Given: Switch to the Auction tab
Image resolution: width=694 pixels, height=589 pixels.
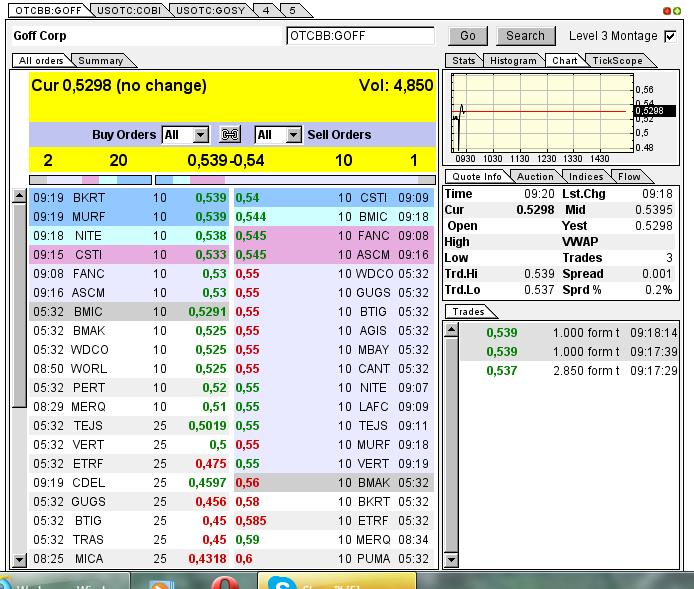Looking at the screenshot, I should click(x=535, y=177).
